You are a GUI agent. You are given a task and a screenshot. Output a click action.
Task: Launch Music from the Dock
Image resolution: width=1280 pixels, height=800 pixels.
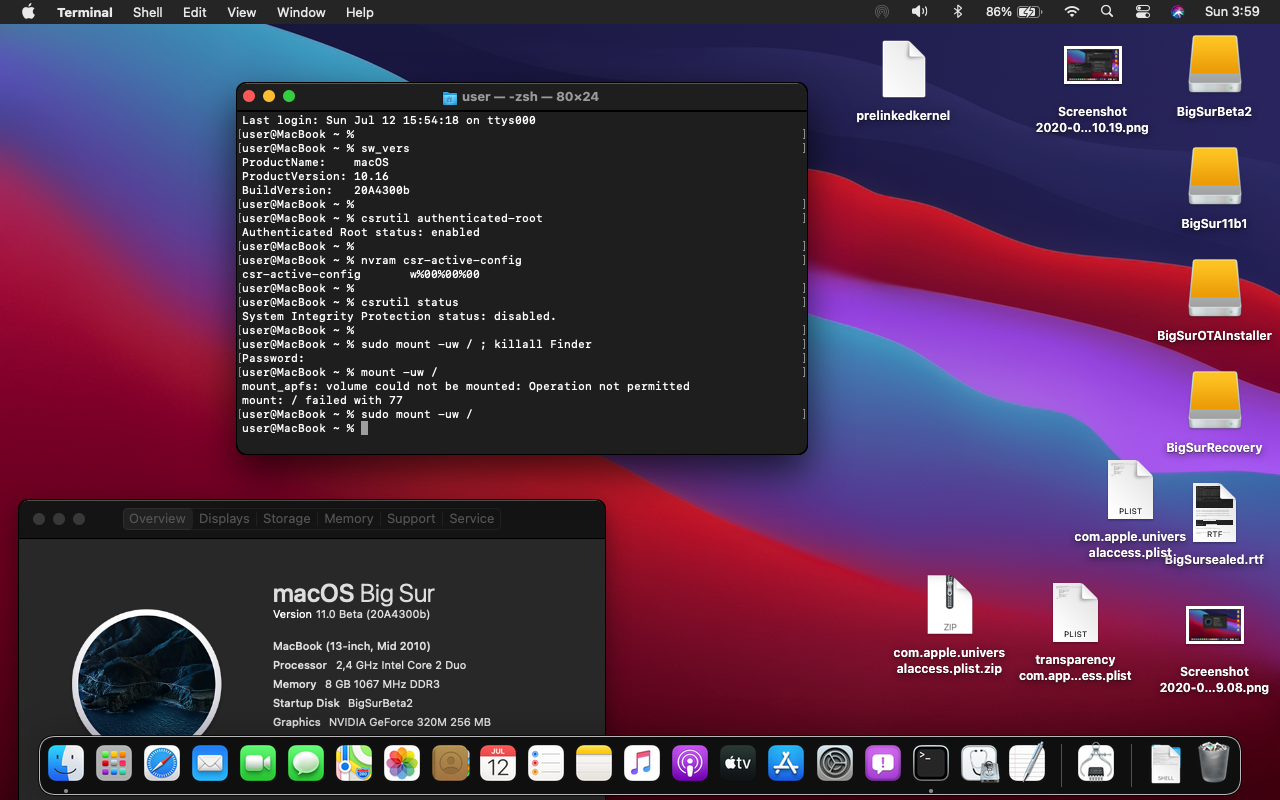[x=642, y=764]
